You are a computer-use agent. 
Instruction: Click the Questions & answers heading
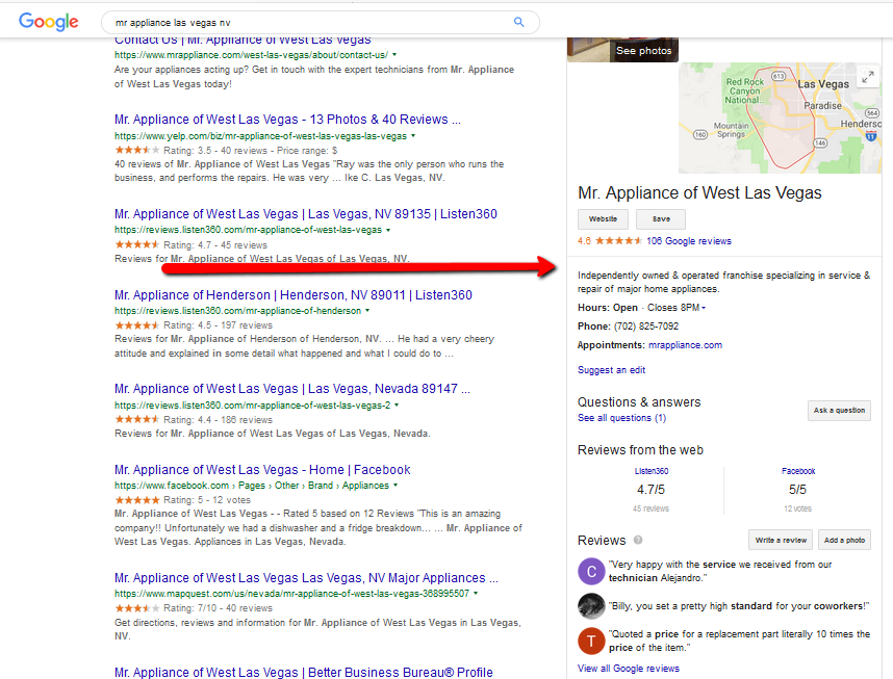click(x=639, y=402)
